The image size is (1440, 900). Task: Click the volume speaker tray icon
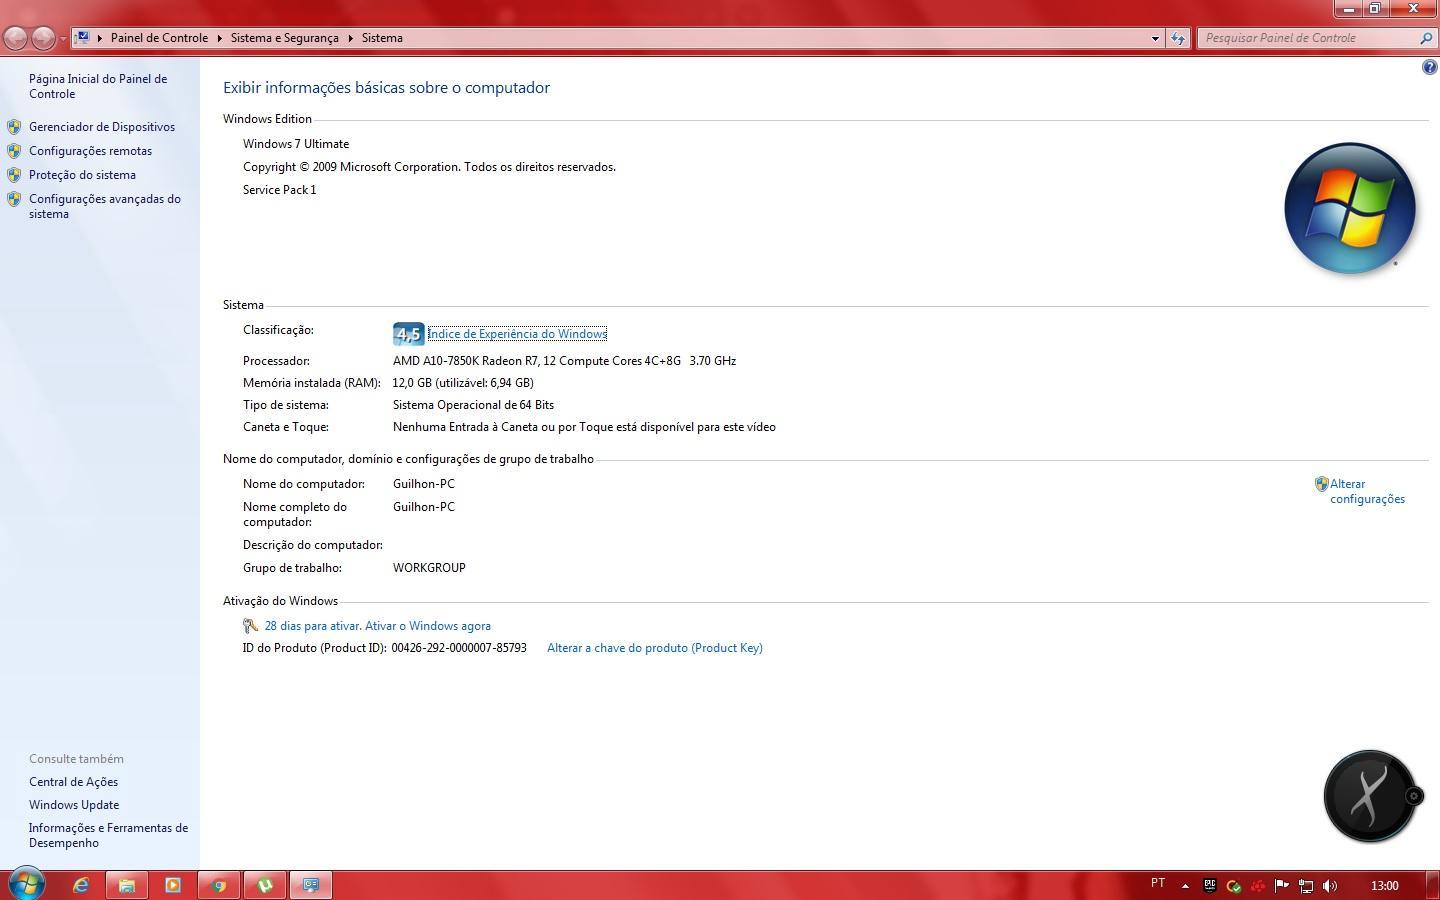[1329, 885]
